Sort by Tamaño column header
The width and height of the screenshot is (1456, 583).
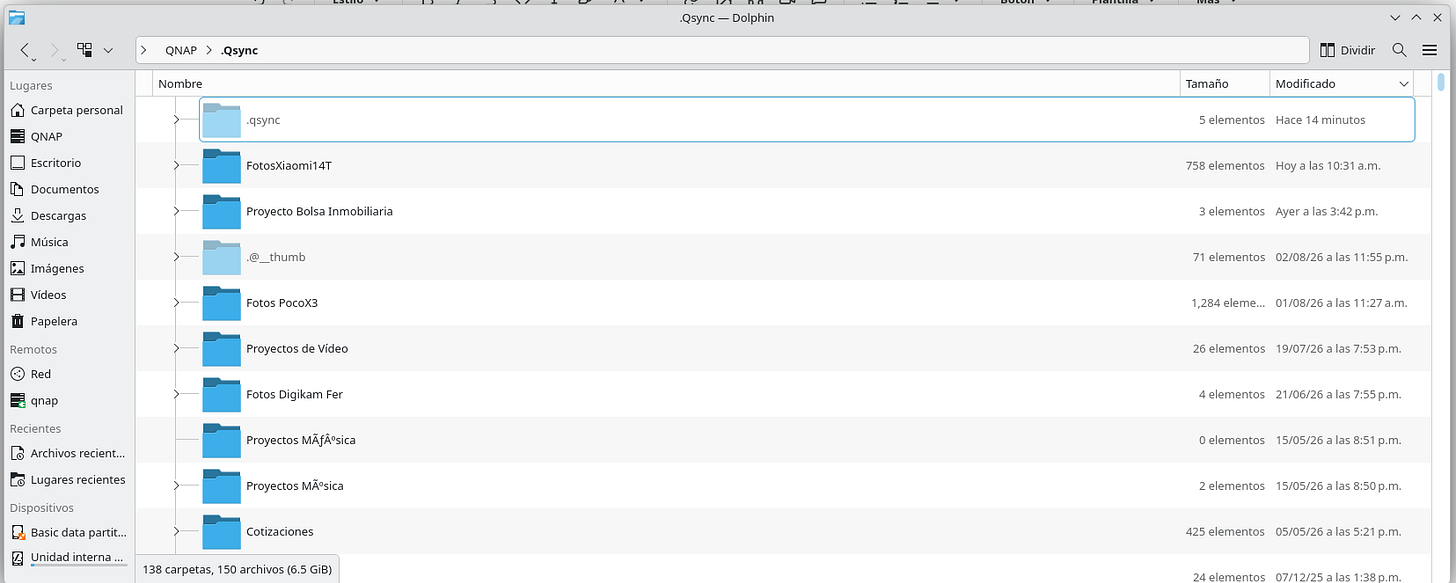coord(1225,84)
